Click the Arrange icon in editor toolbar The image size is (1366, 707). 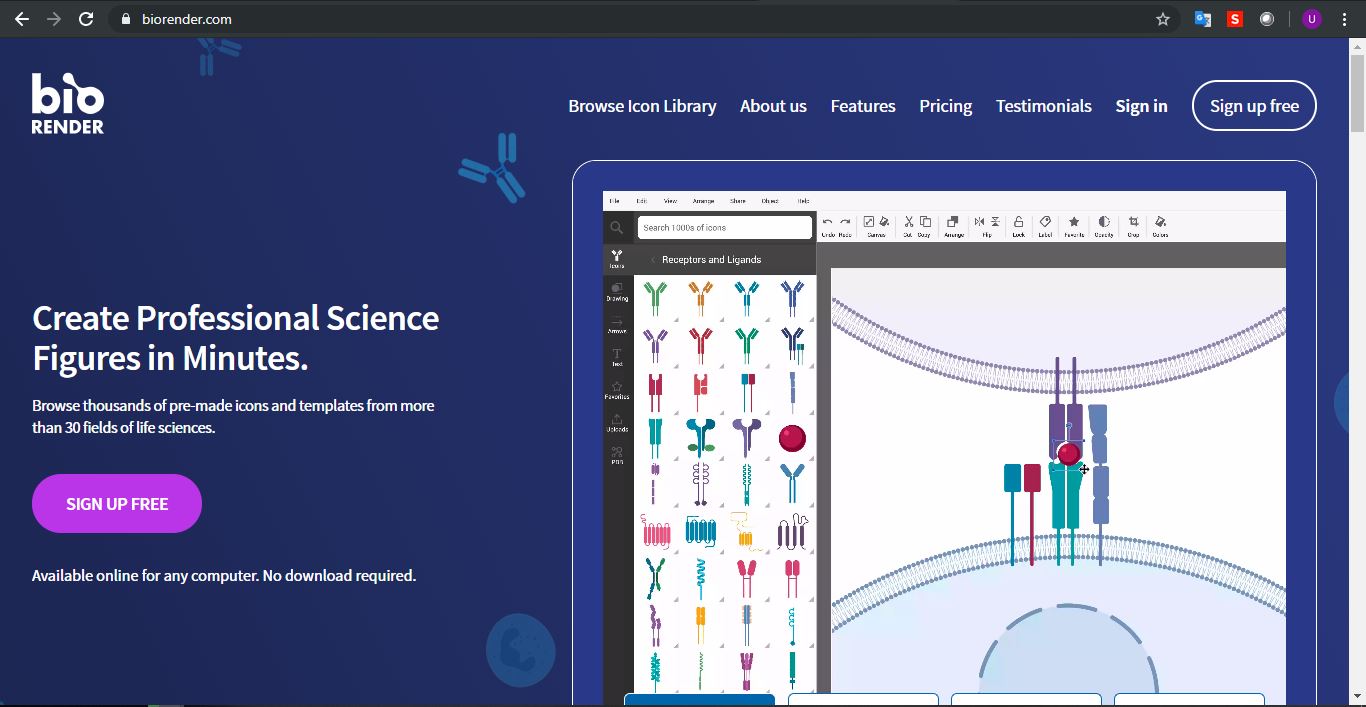coord(953,222)
